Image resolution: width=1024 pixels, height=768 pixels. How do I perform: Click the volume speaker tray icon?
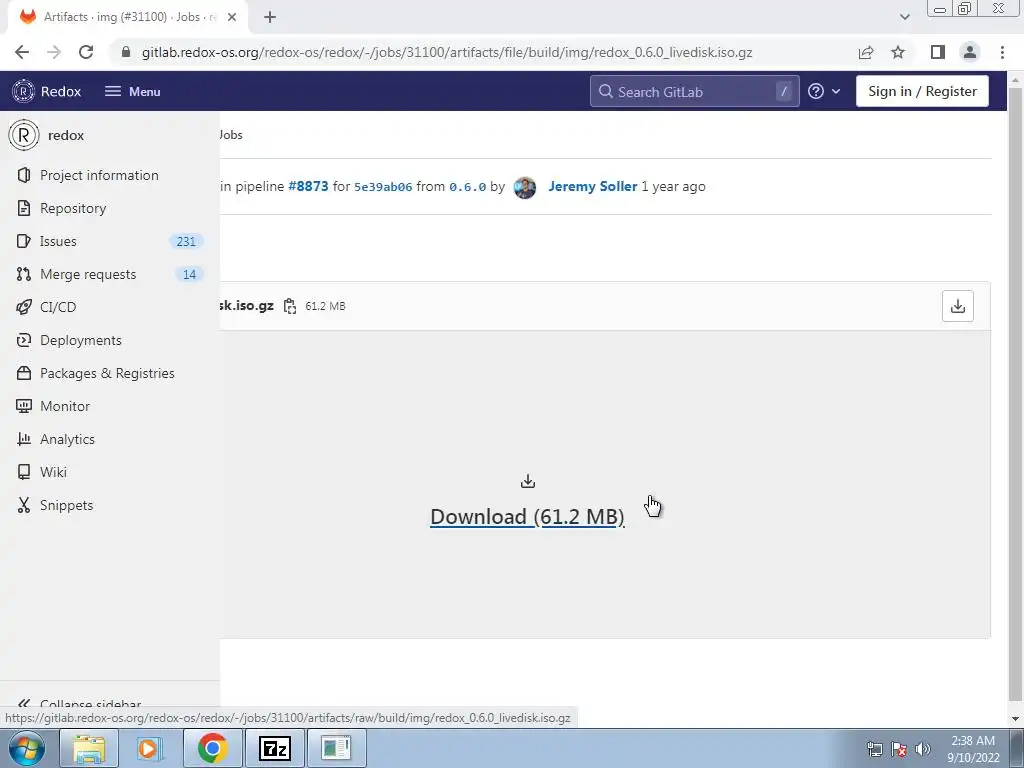coord(923,749)
